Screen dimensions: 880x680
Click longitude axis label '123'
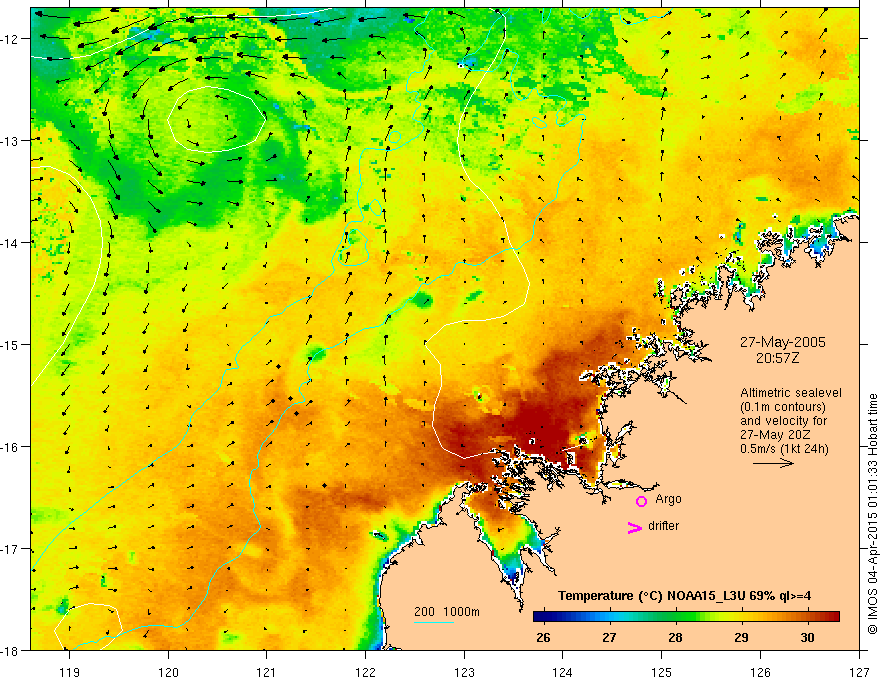pos(464,673)
